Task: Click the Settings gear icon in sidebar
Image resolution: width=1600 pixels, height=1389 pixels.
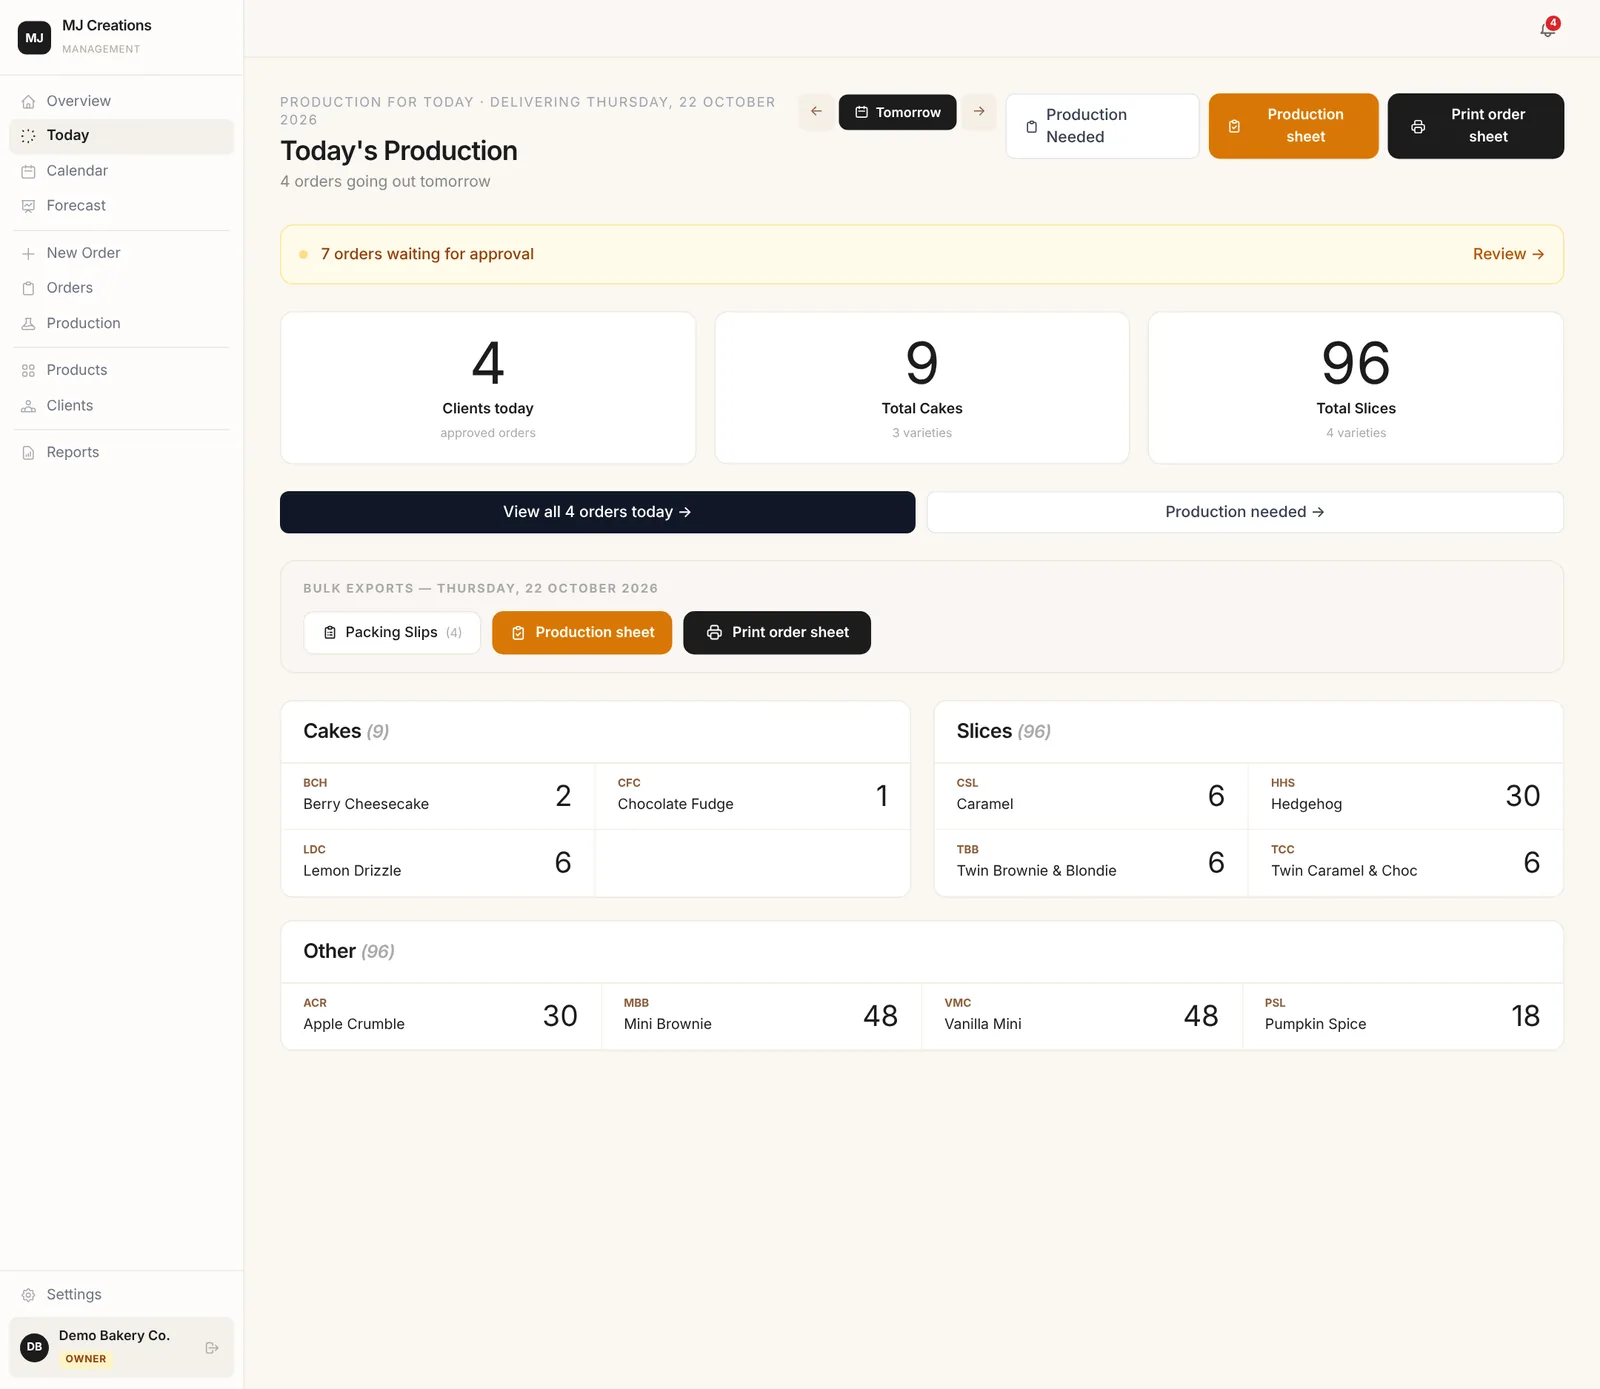Action: click(x=28, y=1295)
